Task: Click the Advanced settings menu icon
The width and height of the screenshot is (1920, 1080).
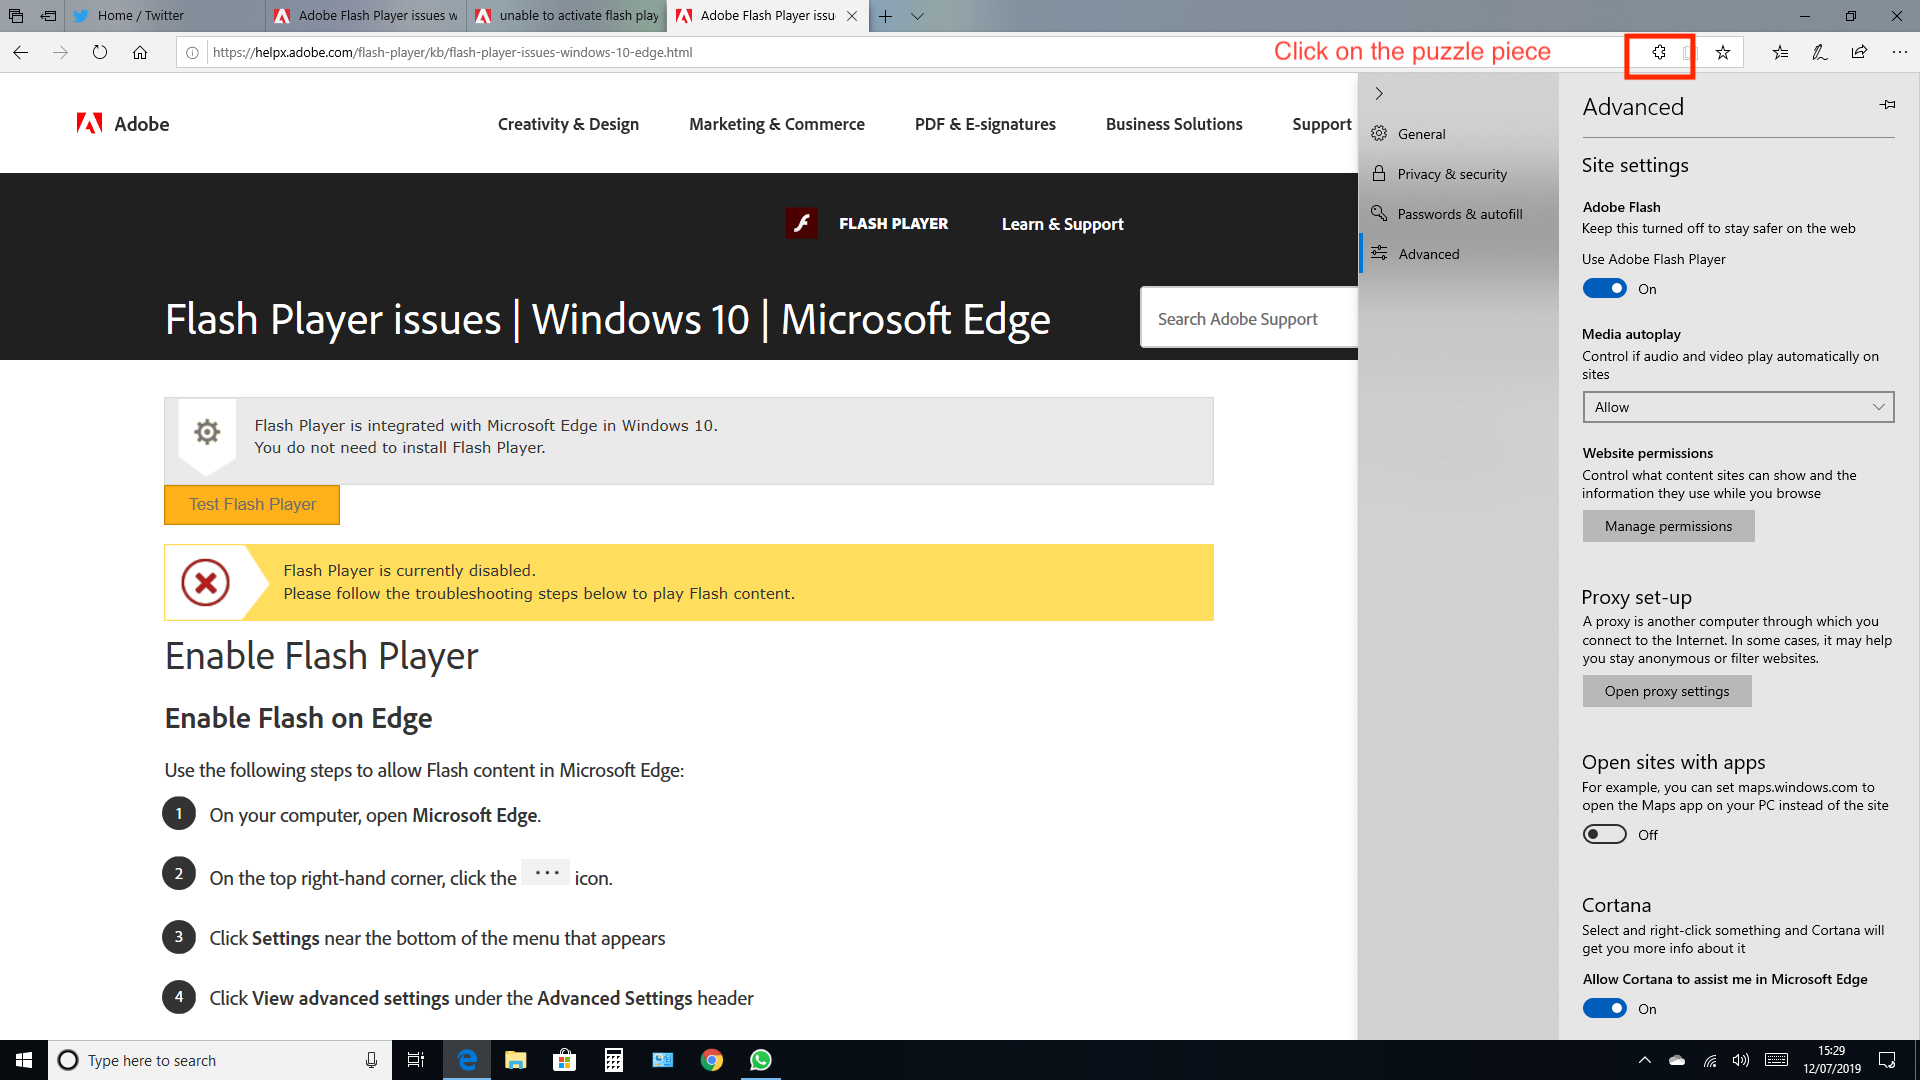Action: pos(1379,253)
